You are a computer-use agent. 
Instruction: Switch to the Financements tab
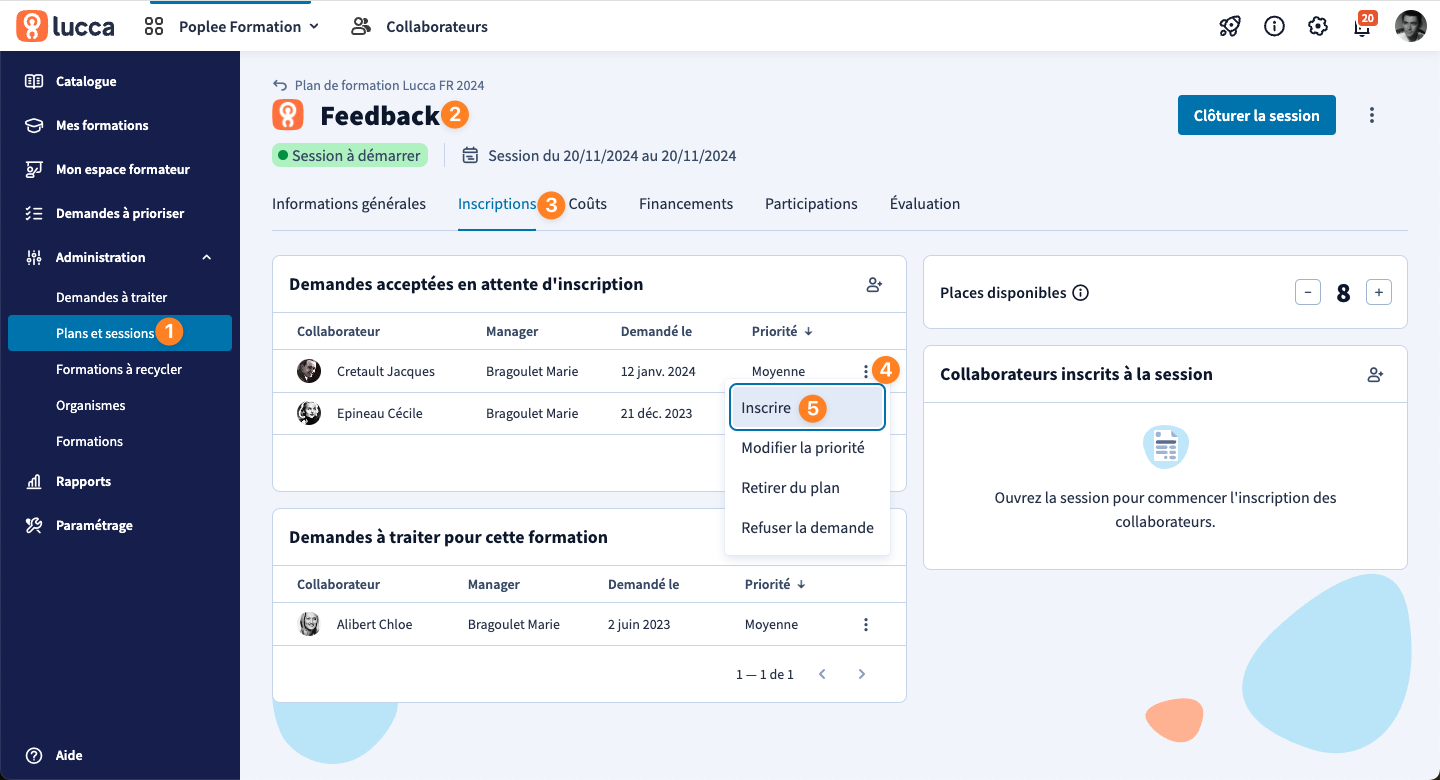pos(686,203)
